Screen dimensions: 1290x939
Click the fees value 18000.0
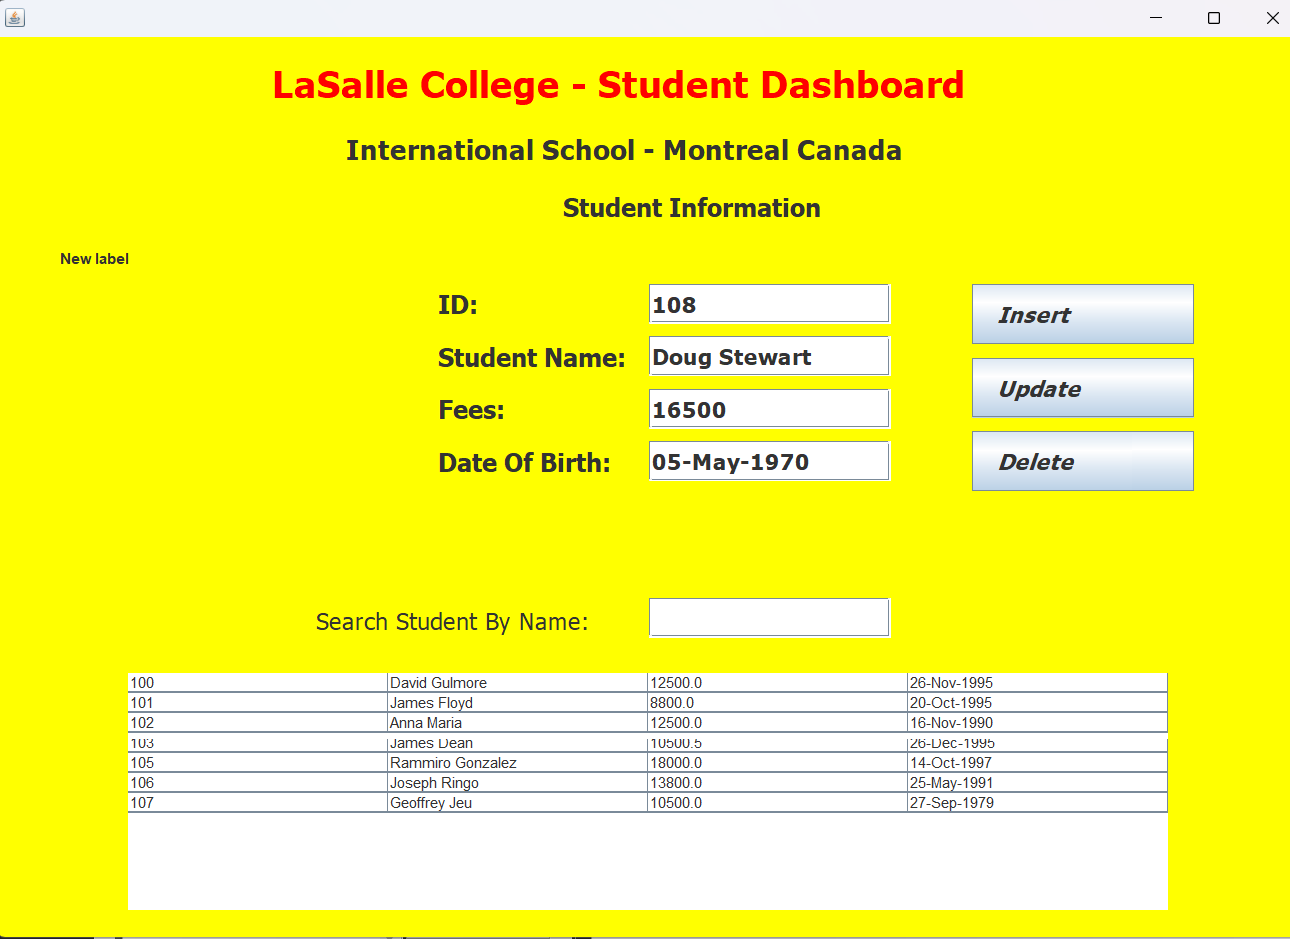tap(777, 763)
